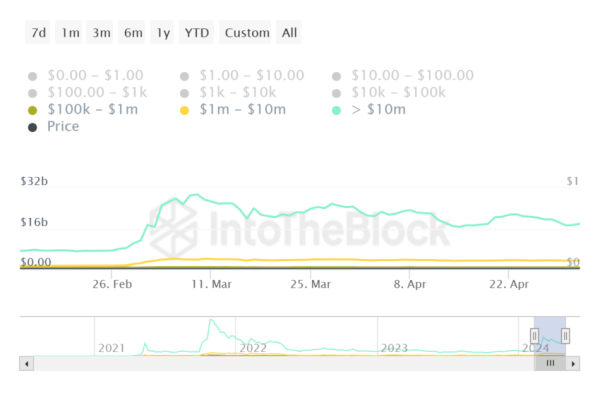This screenshot has width=600, height=400.
Task: Set chart range to 6m
Action: point(133,33)
